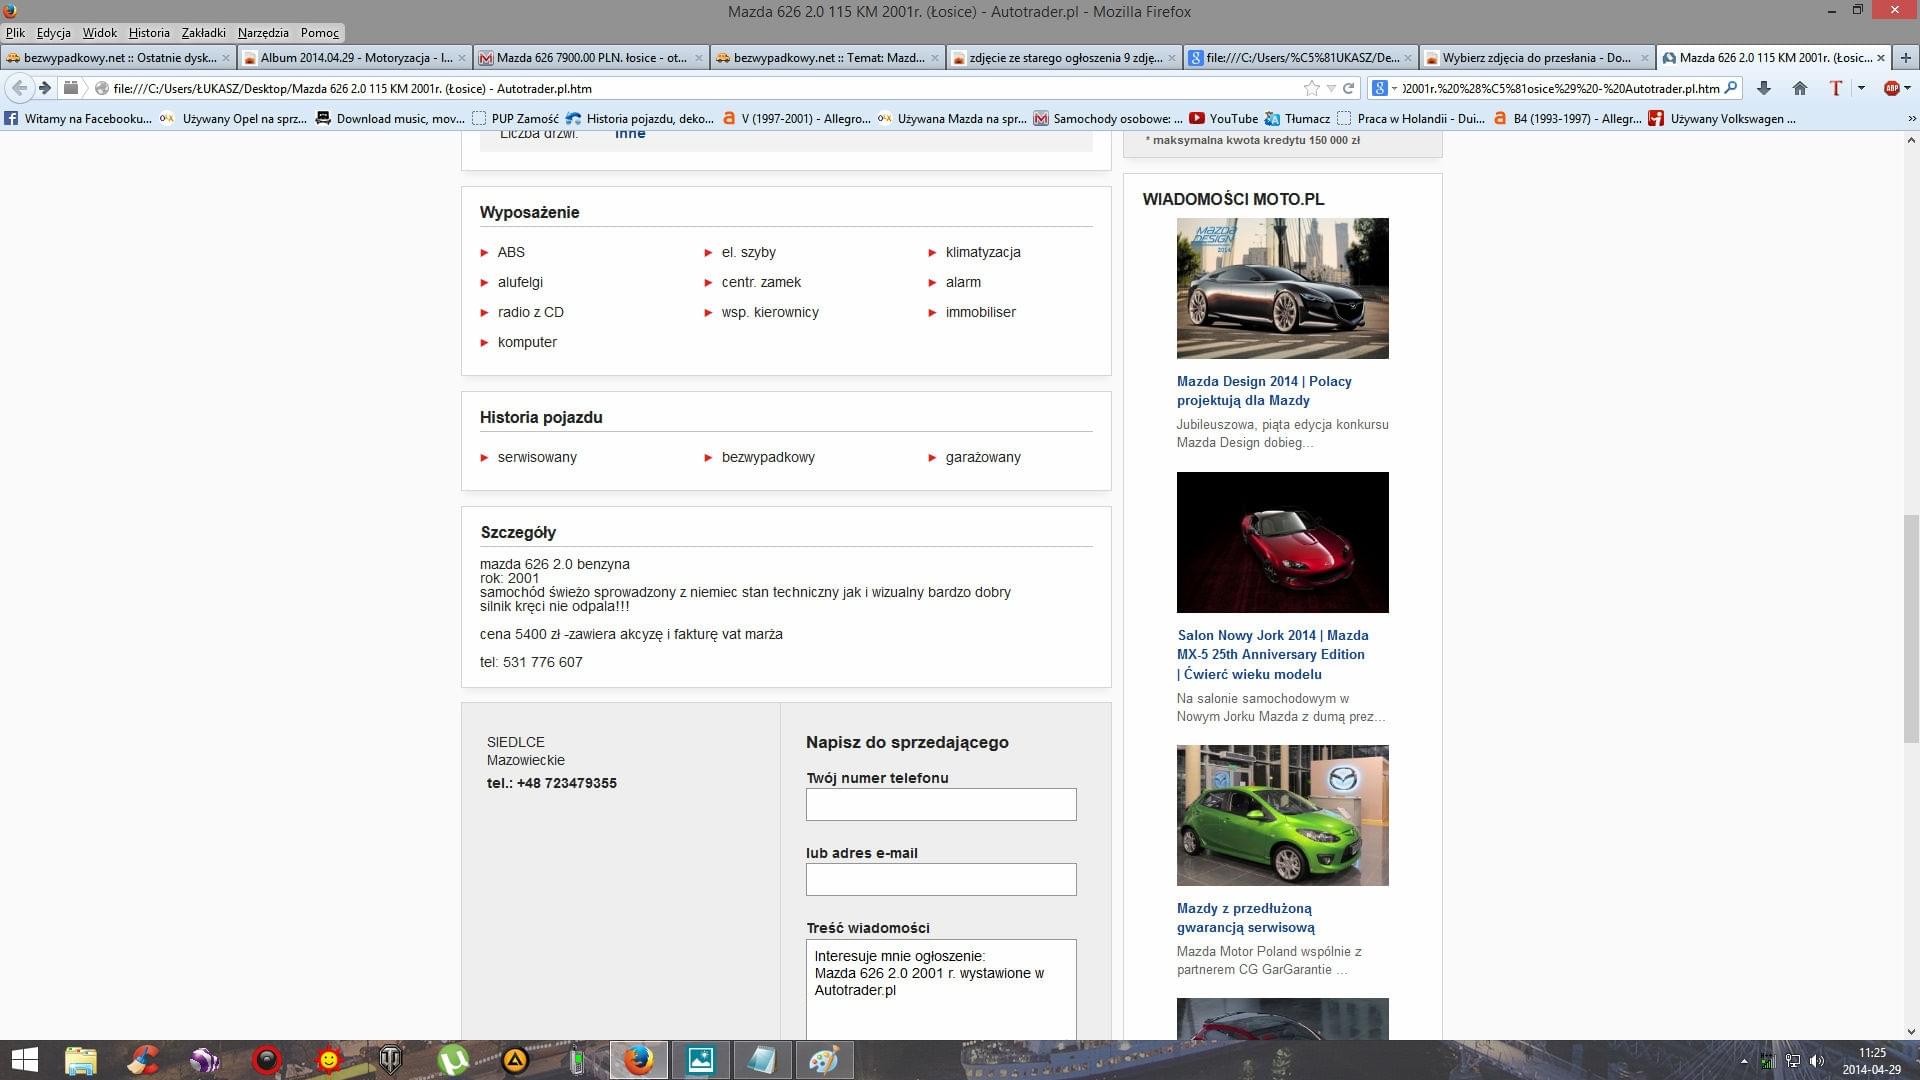Image resolution: width=1920 pixels, height=1080 pixels.
Task: Click the red webcam taskbar icon
Action: coord(267,1060)
